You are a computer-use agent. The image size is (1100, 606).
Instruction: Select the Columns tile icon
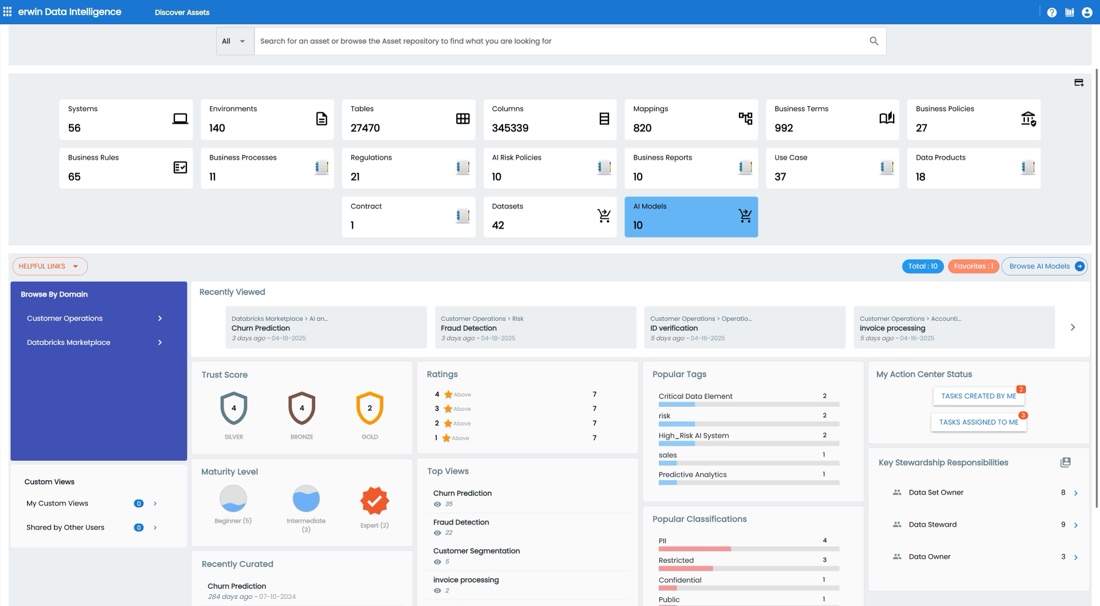[604, 118]
